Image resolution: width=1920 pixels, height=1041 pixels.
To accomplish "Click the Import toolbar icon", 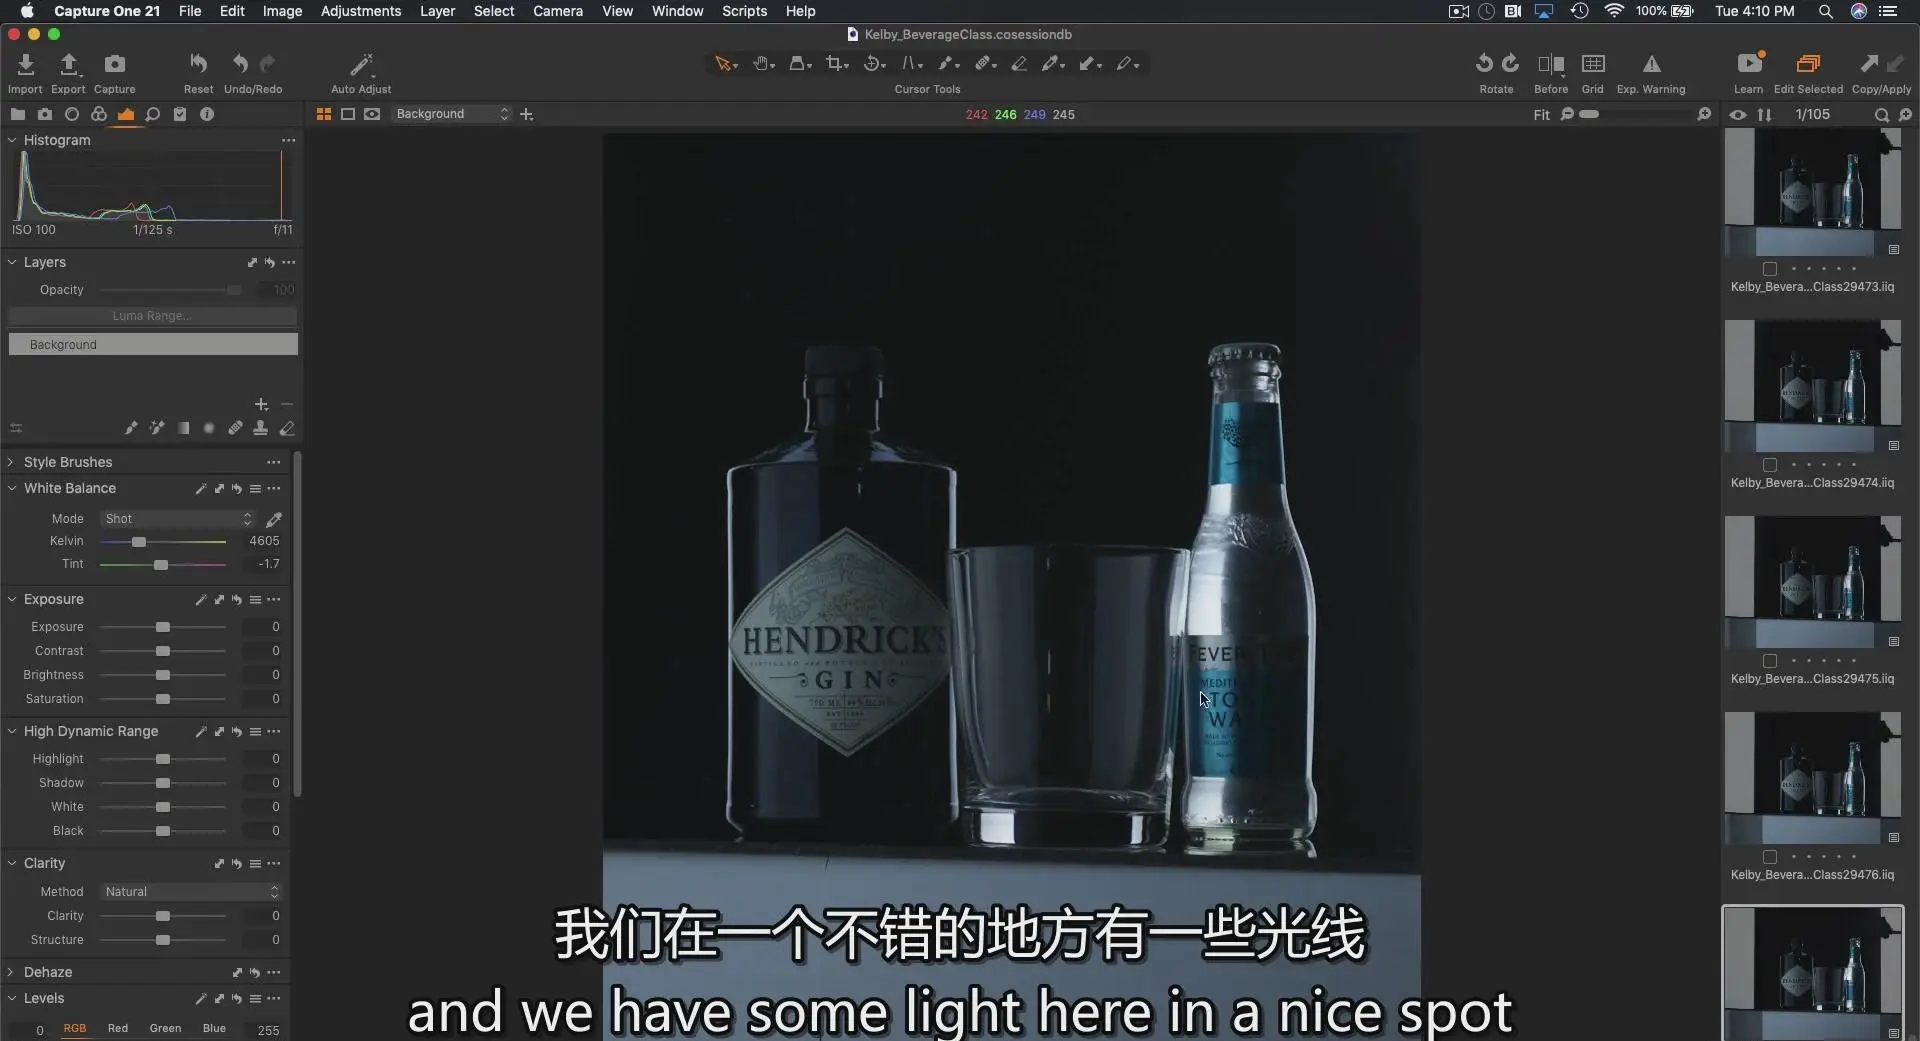I will tap(25, 65).
